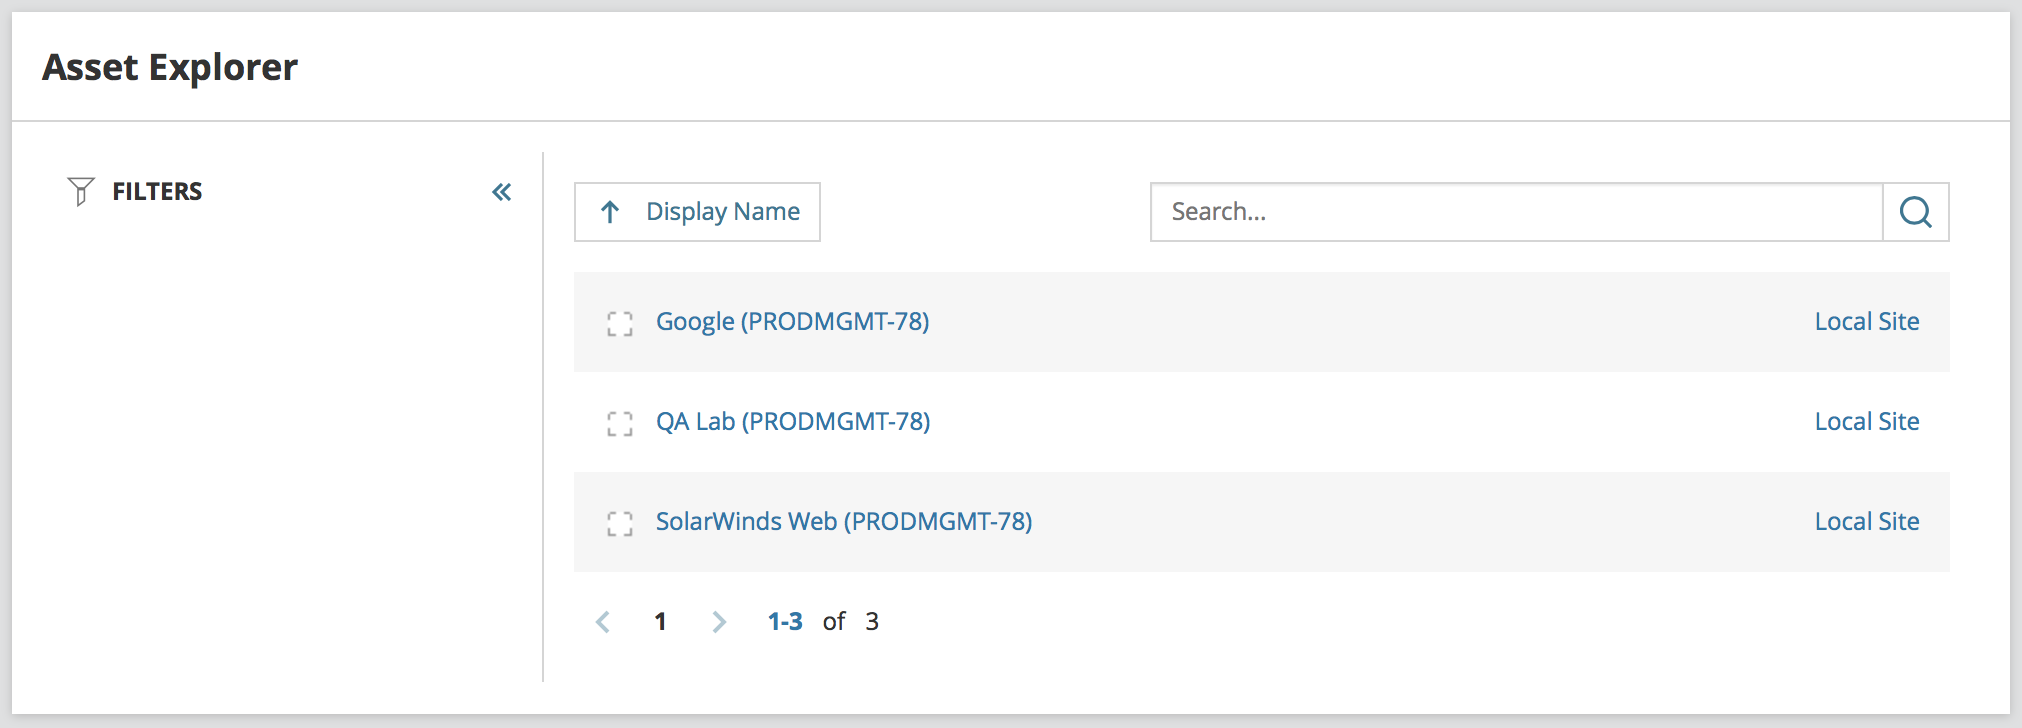Open the Google (PRODMGMT-78) link

point(792,322)
